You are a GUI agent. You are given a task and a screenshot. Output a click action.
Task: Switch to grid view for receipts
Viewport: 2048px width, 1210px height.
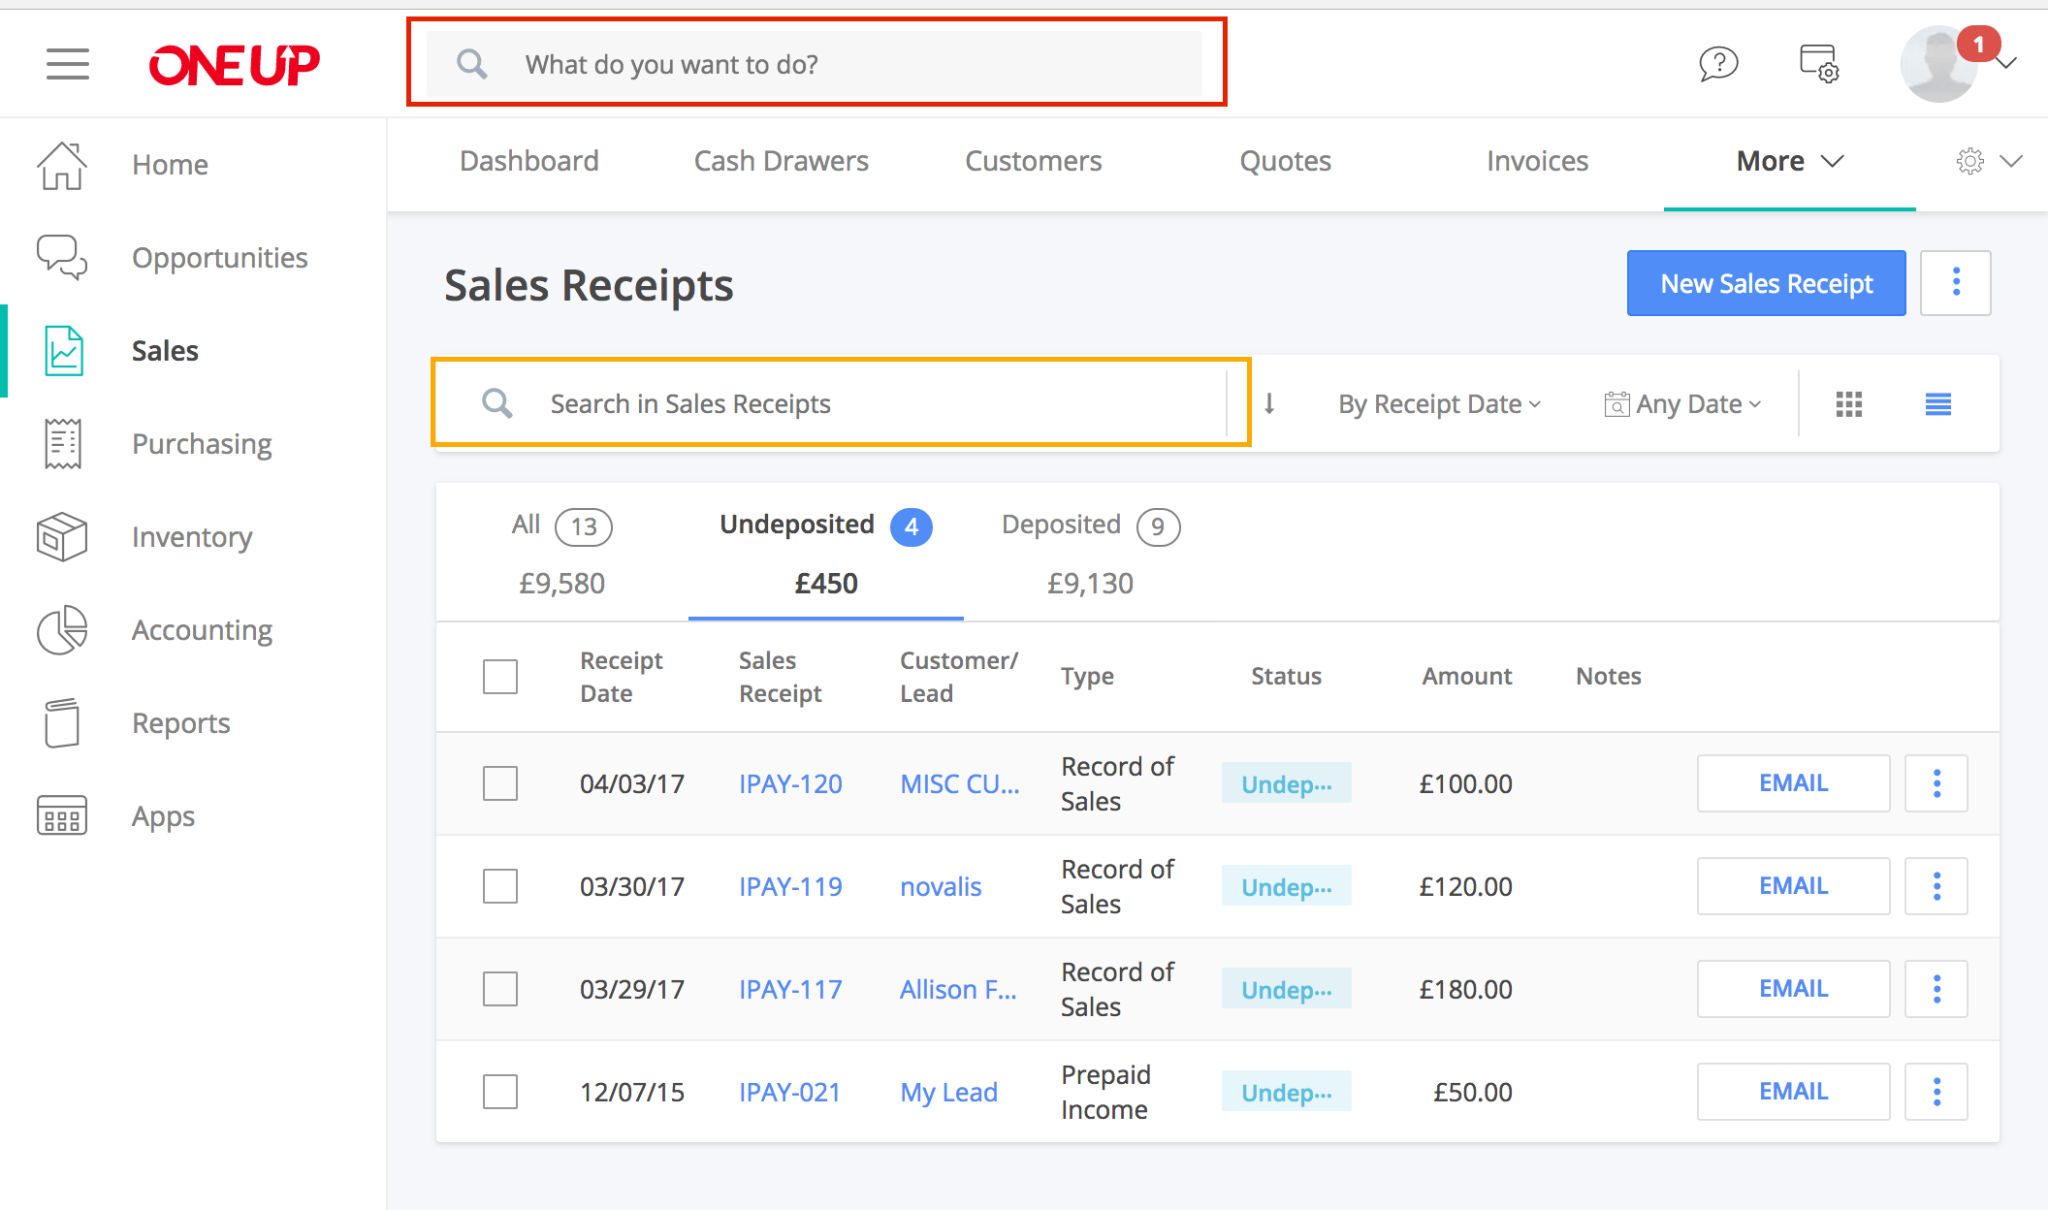pos(1849,403)
